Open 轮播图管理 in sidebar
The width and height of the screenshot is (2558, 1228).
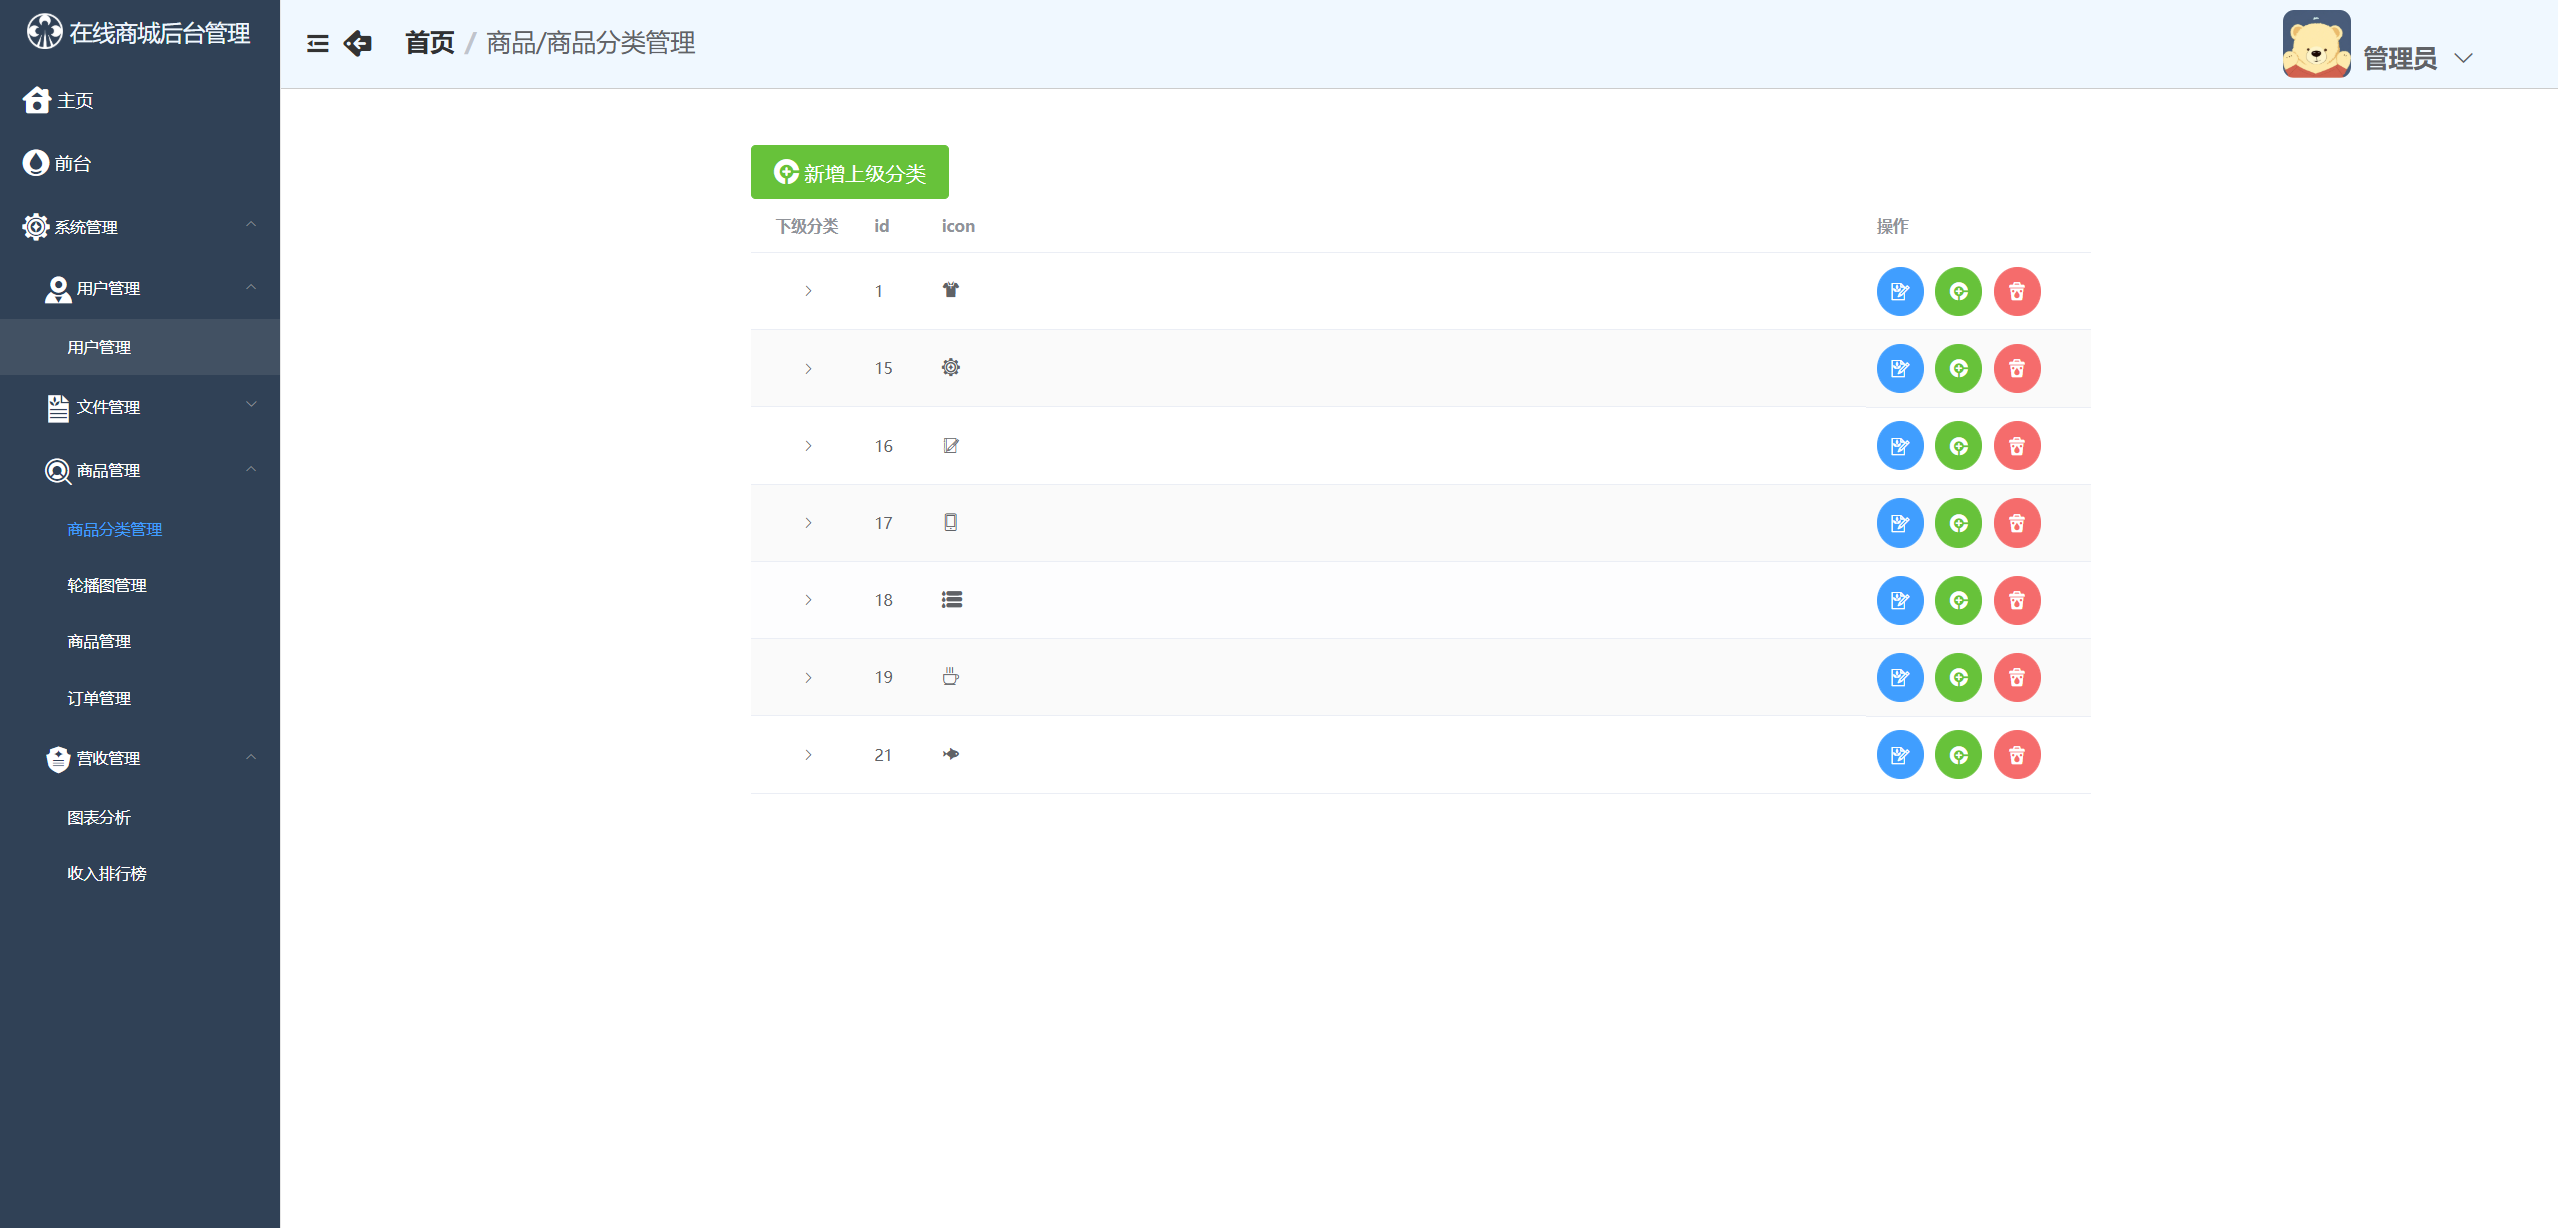click(x=107, y=585)
